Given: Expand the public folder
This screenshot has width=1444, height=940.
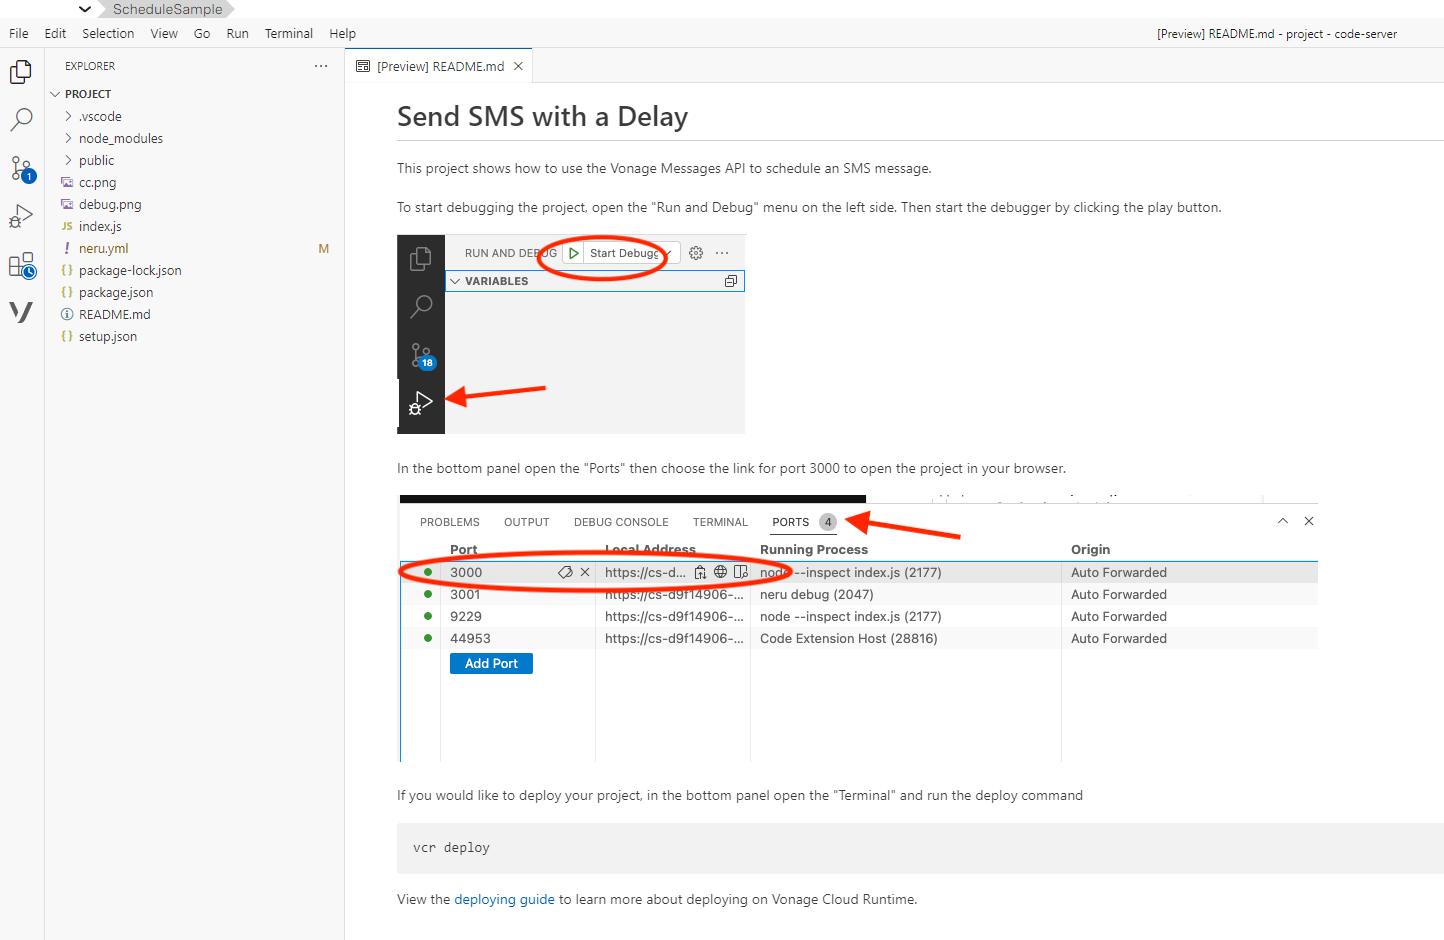Looking at the screenshot, I should click(x=68, y=160).
